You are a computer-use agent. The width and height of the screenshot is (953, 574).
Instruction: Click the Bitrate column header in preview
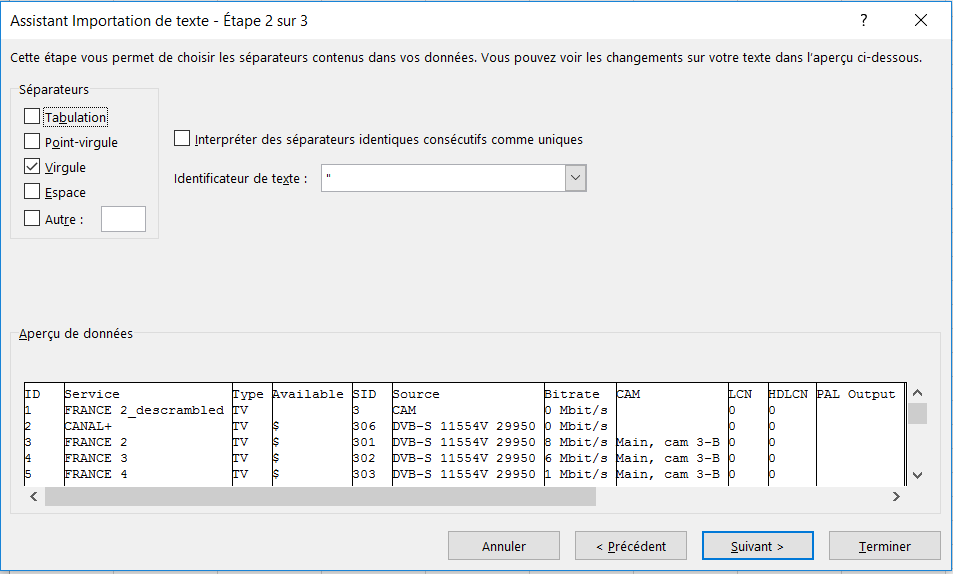572,394
